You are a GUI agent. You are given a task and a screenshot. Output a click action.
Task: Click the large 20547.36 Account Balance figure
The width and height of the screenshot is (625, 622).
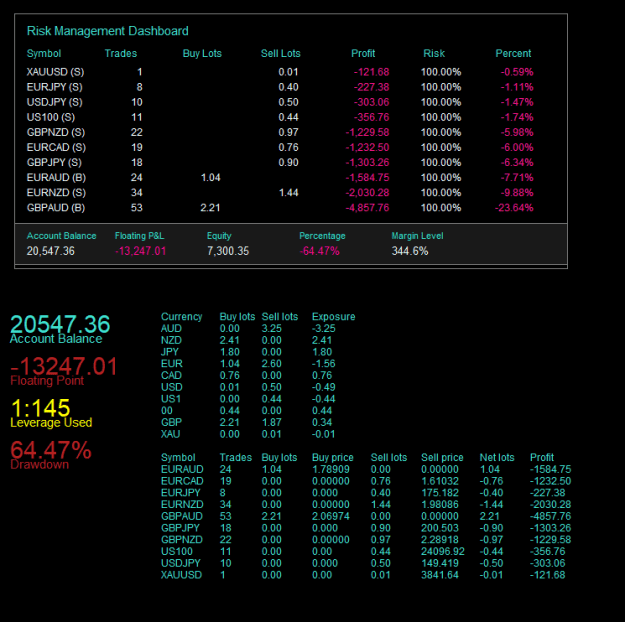60,324
